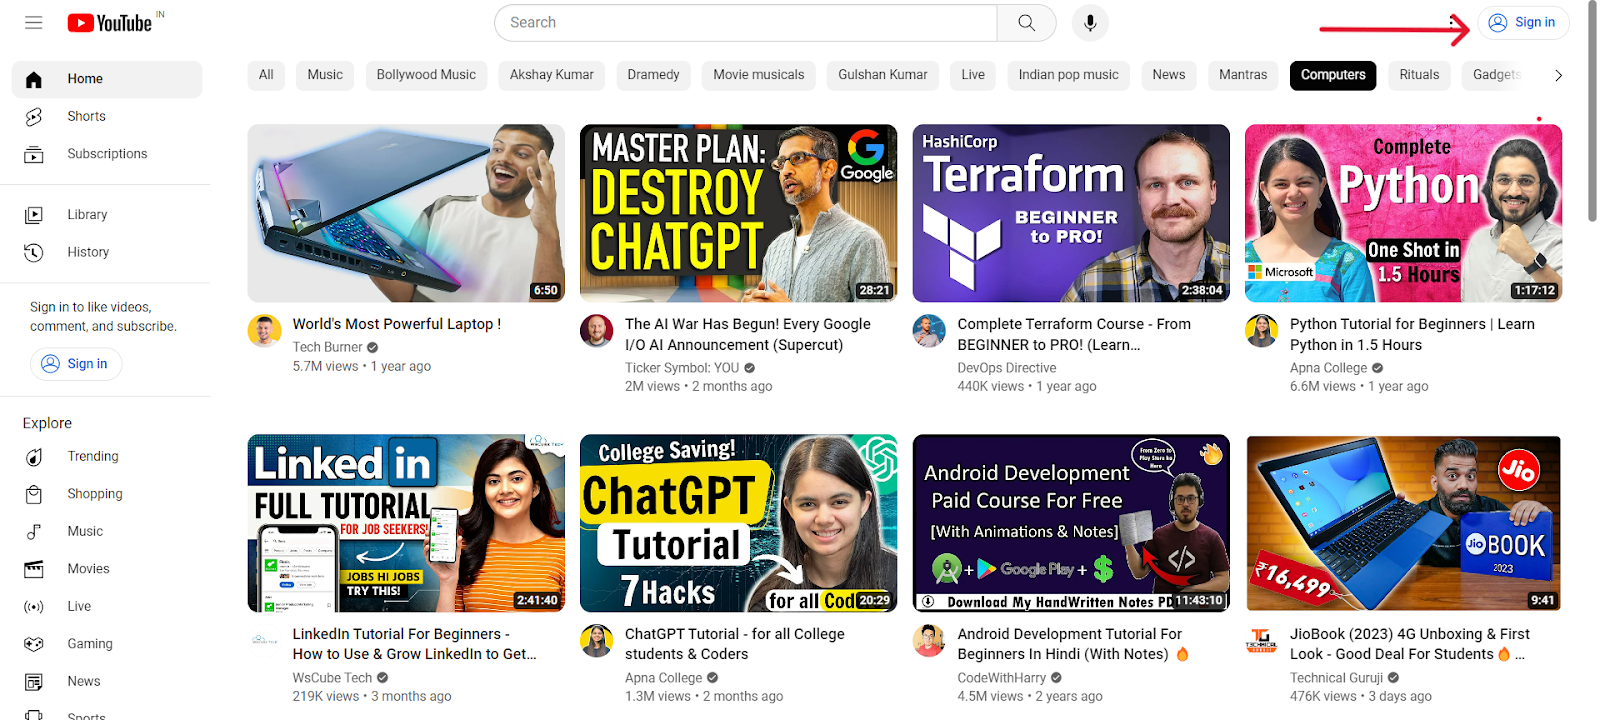
Task: Open Apna College avatar beside ChatGPT Tutorial
Action: pos(597,641)
